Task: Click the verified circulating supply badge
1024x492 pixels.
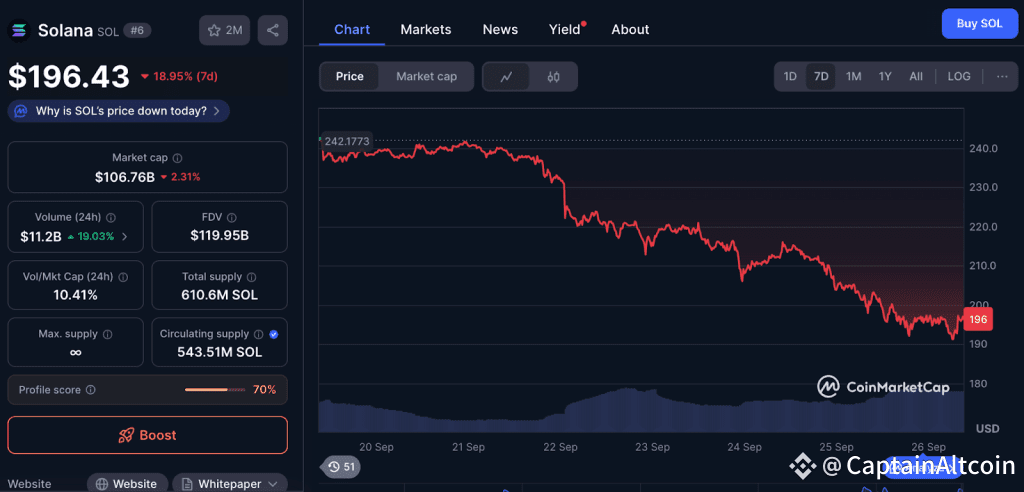Action: point(274,334)
